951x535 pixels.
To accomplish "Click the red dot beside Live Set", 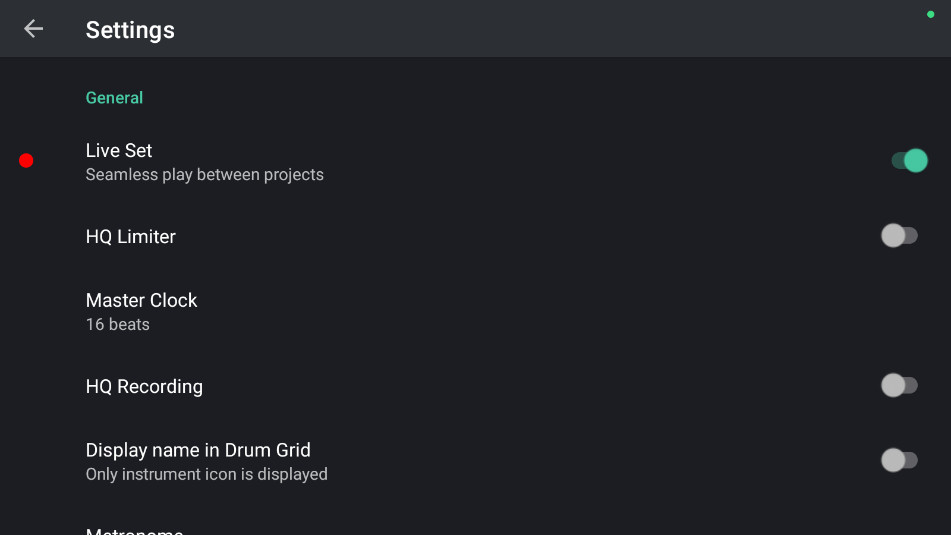I will pos(26,160).
